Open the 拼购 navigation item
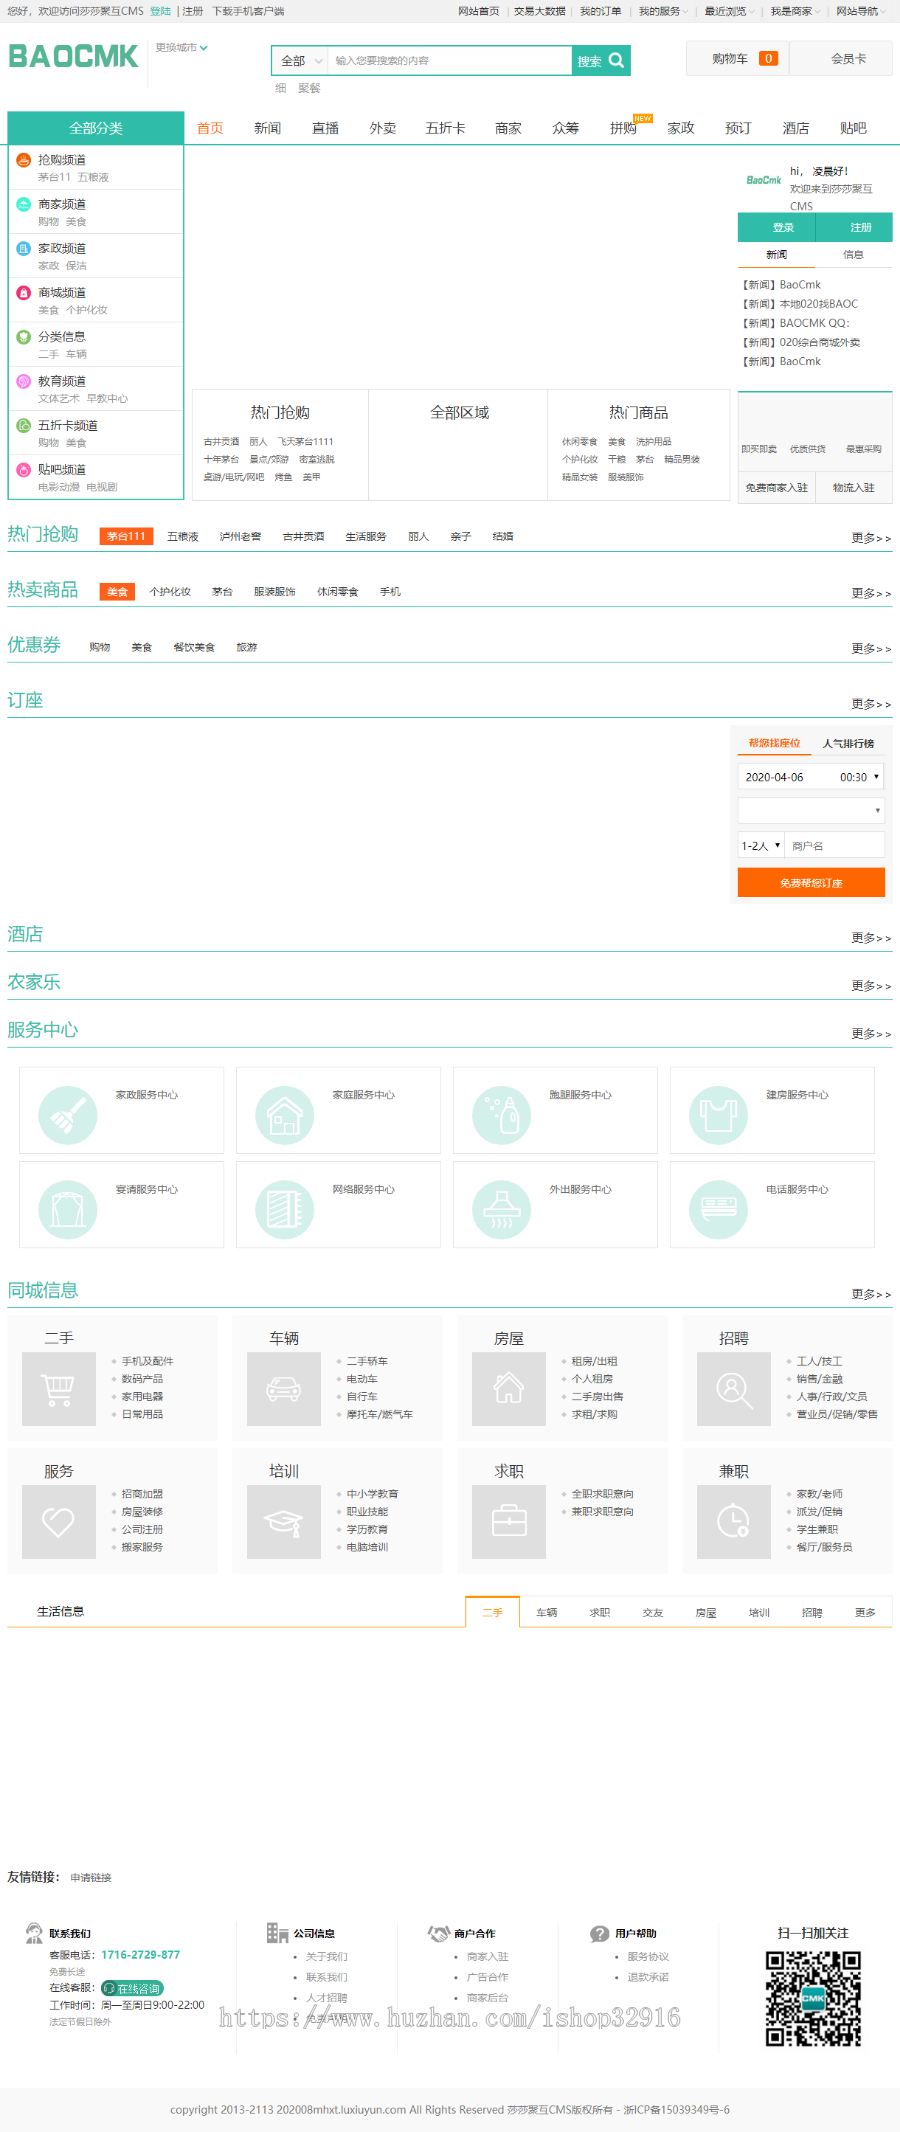 (623, 128)
